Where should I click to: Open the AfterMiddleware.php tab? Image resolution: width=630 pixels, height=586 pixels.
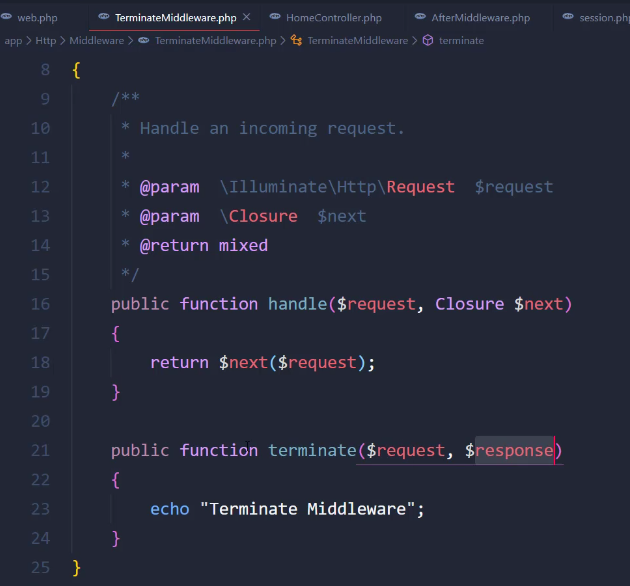point(481,18)
